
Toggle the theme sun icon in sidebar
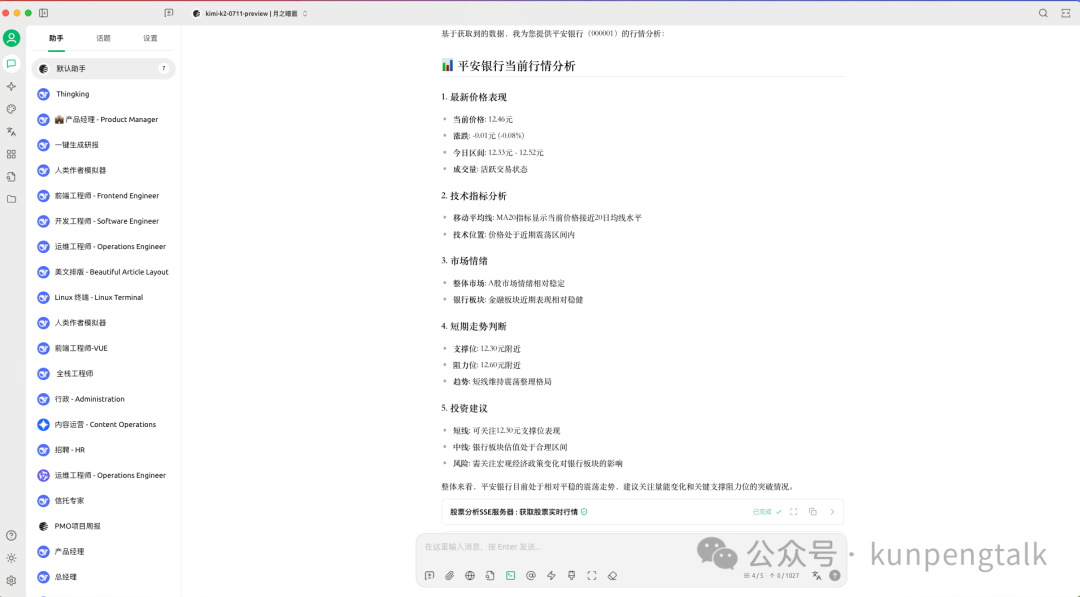(12, 558)
